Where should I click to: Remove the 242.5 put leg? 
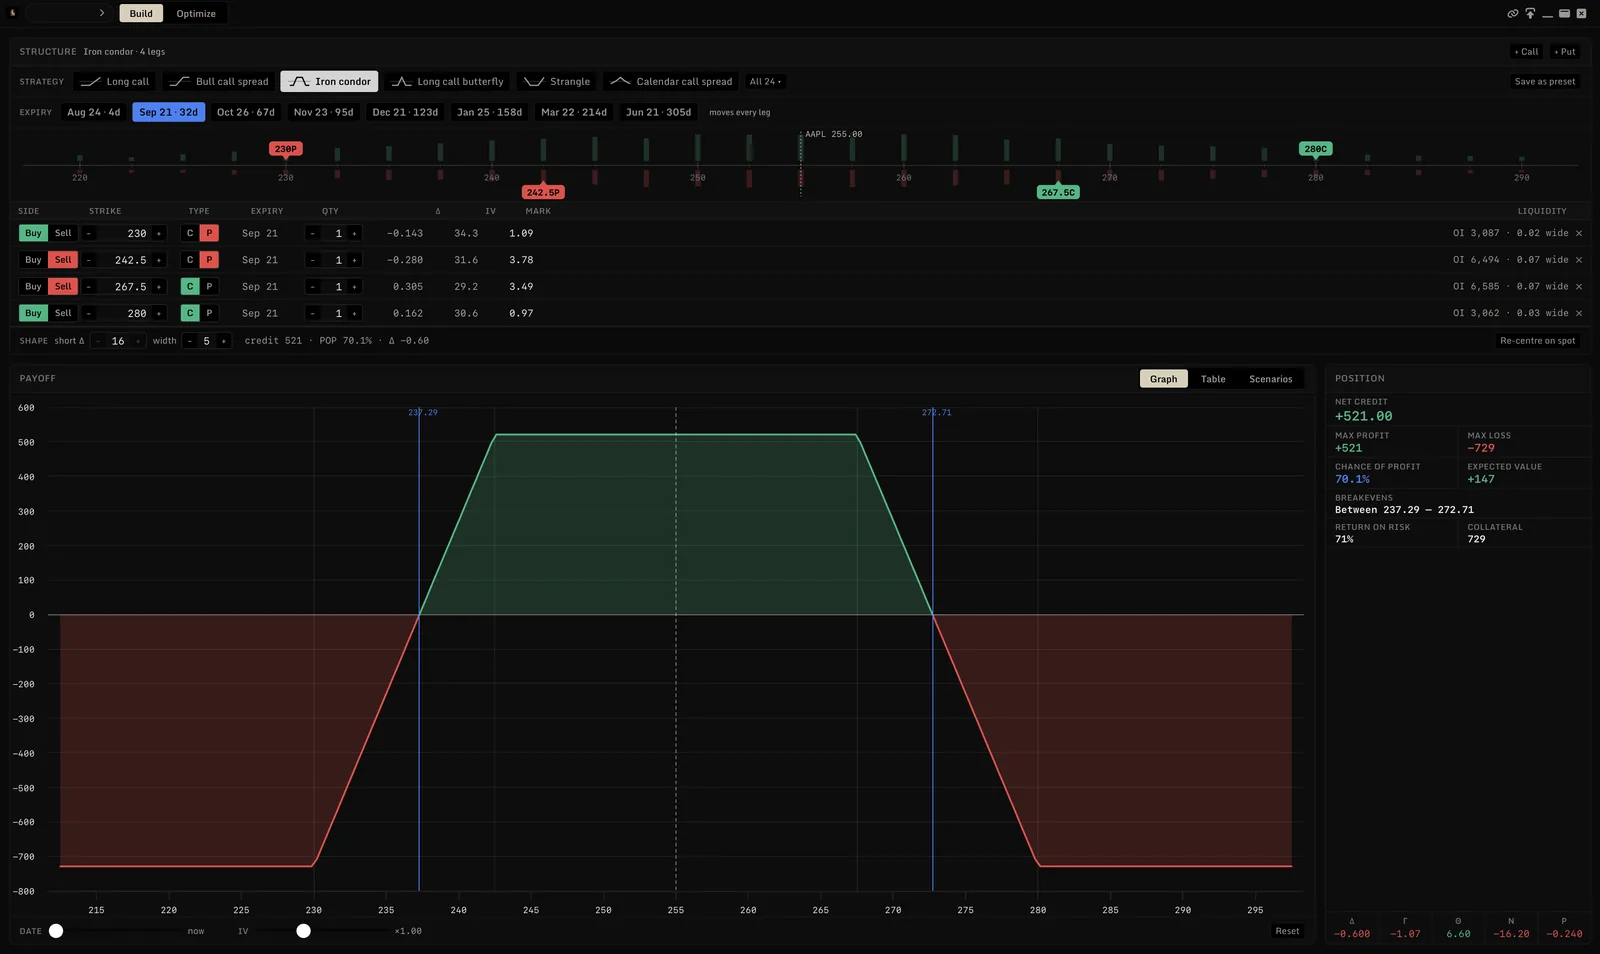1579,260
